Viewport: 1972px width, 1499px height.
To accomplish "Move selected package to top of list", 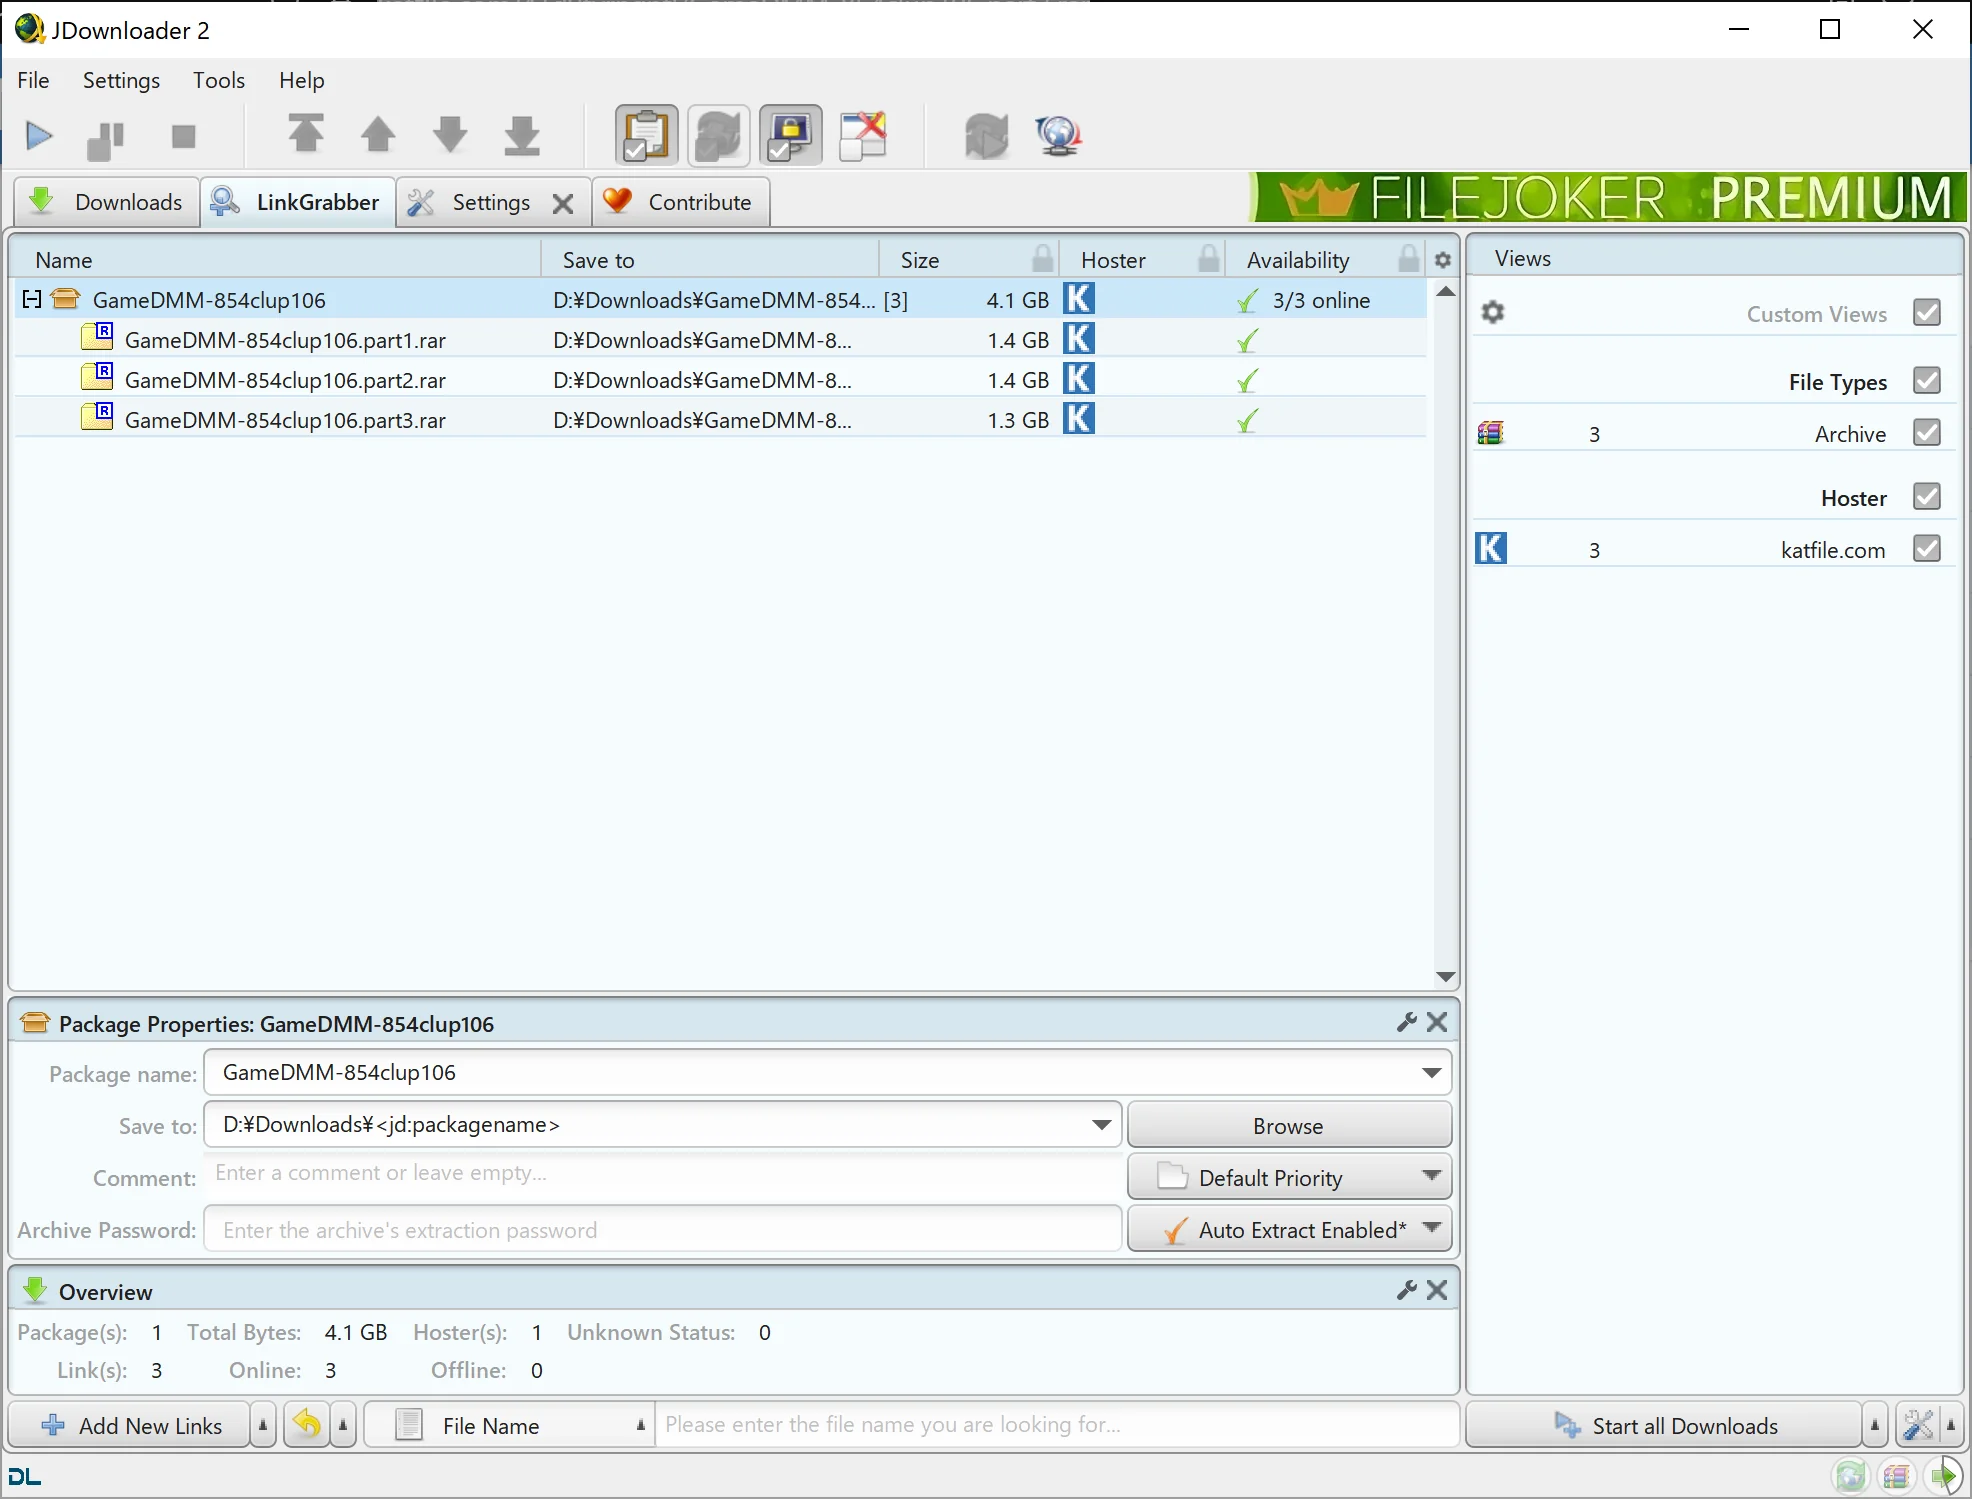I will click(307, 135).
